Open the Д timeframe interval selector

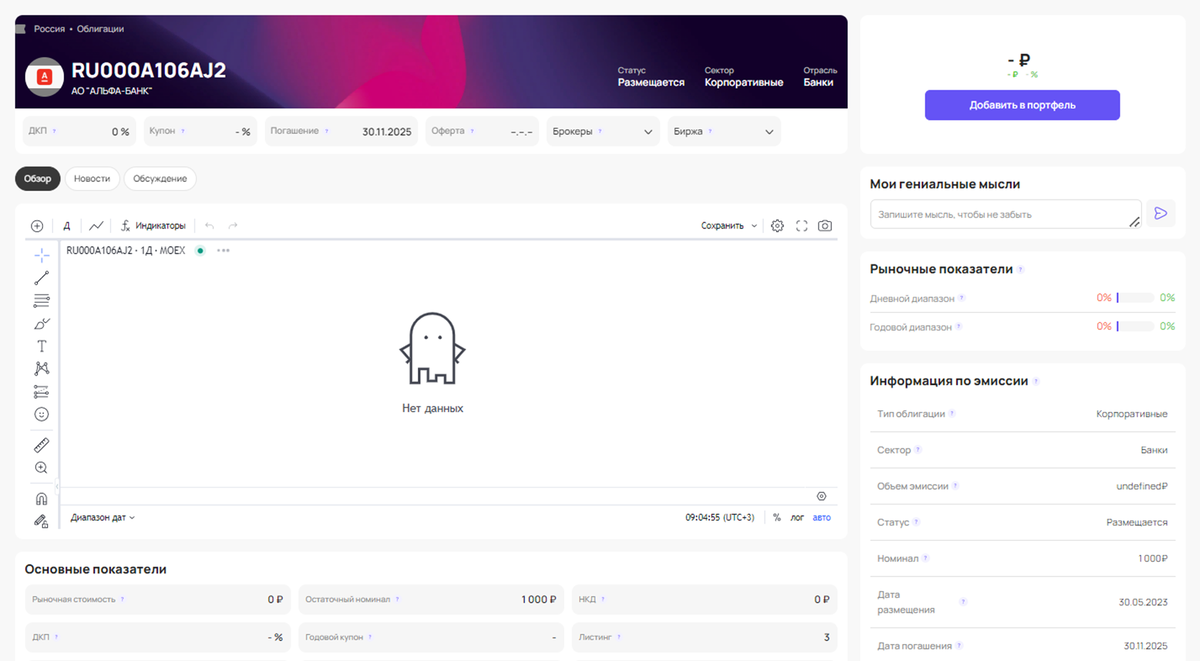pyautogui.click(x=67, y=226)
